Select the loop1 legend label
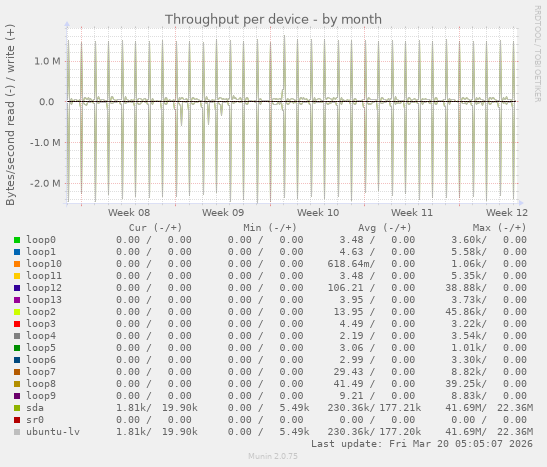The image size is (547, 467). 41,252
